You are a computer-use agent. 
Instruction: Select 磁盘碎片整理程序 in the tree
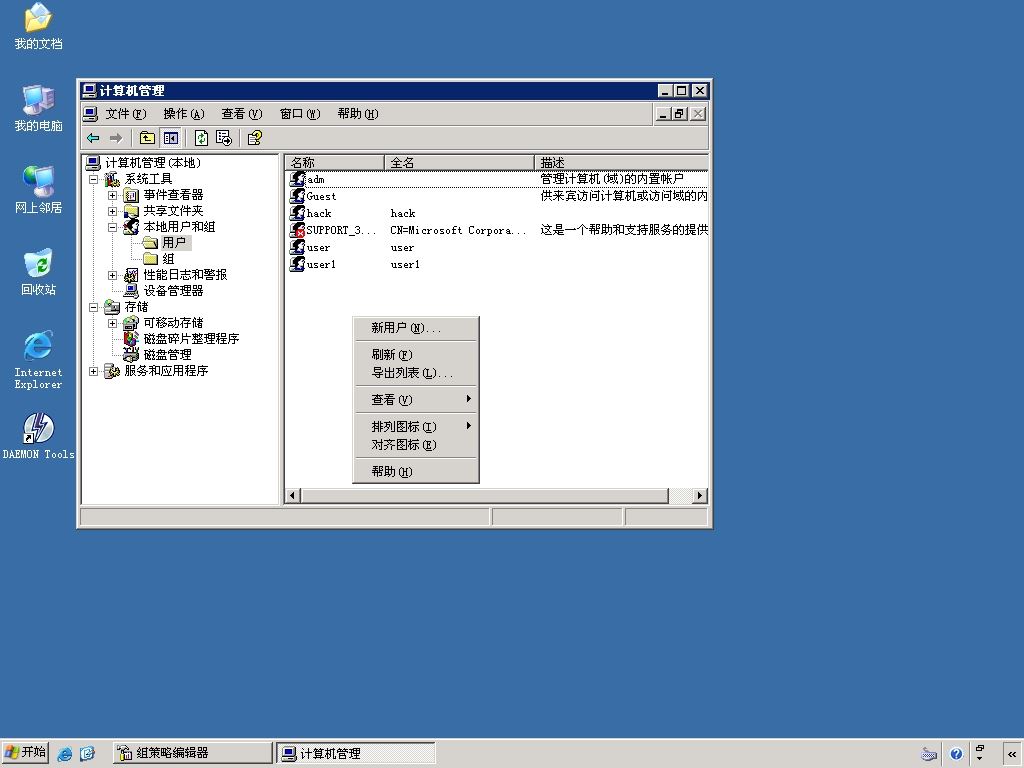tap(182, 339)
